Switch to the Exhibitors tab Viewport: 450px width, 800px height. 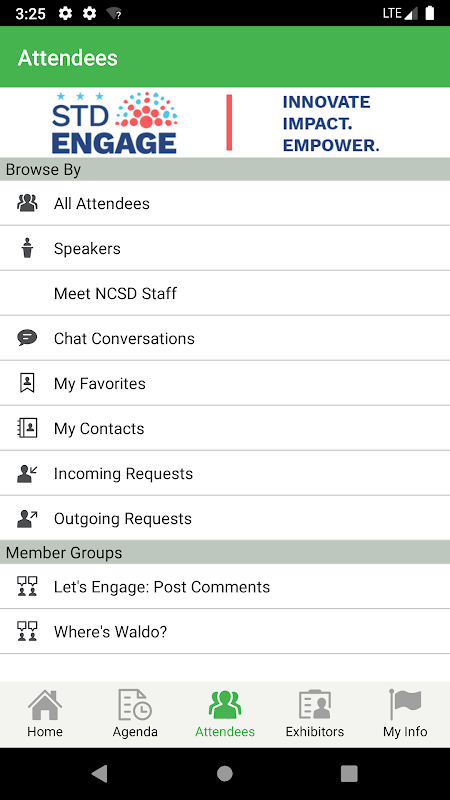point(315,714)
